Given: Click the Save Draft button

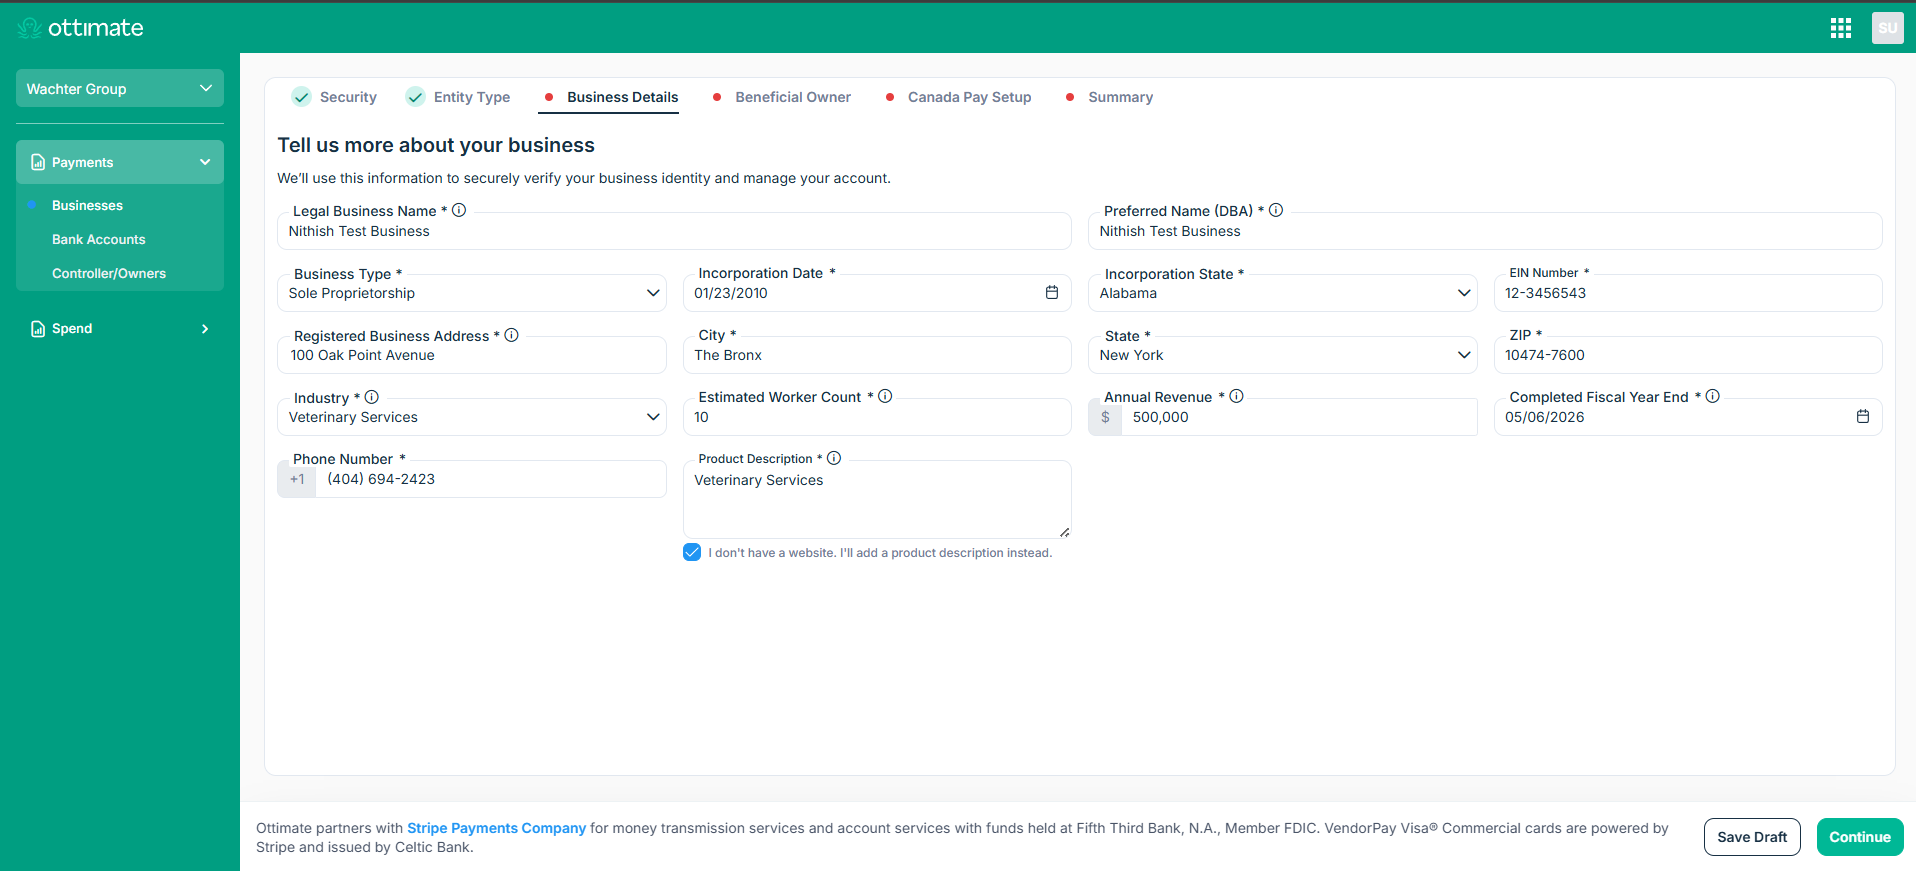Looking at the screenshot, I should pyautogui.click(x=1752, y=837).
